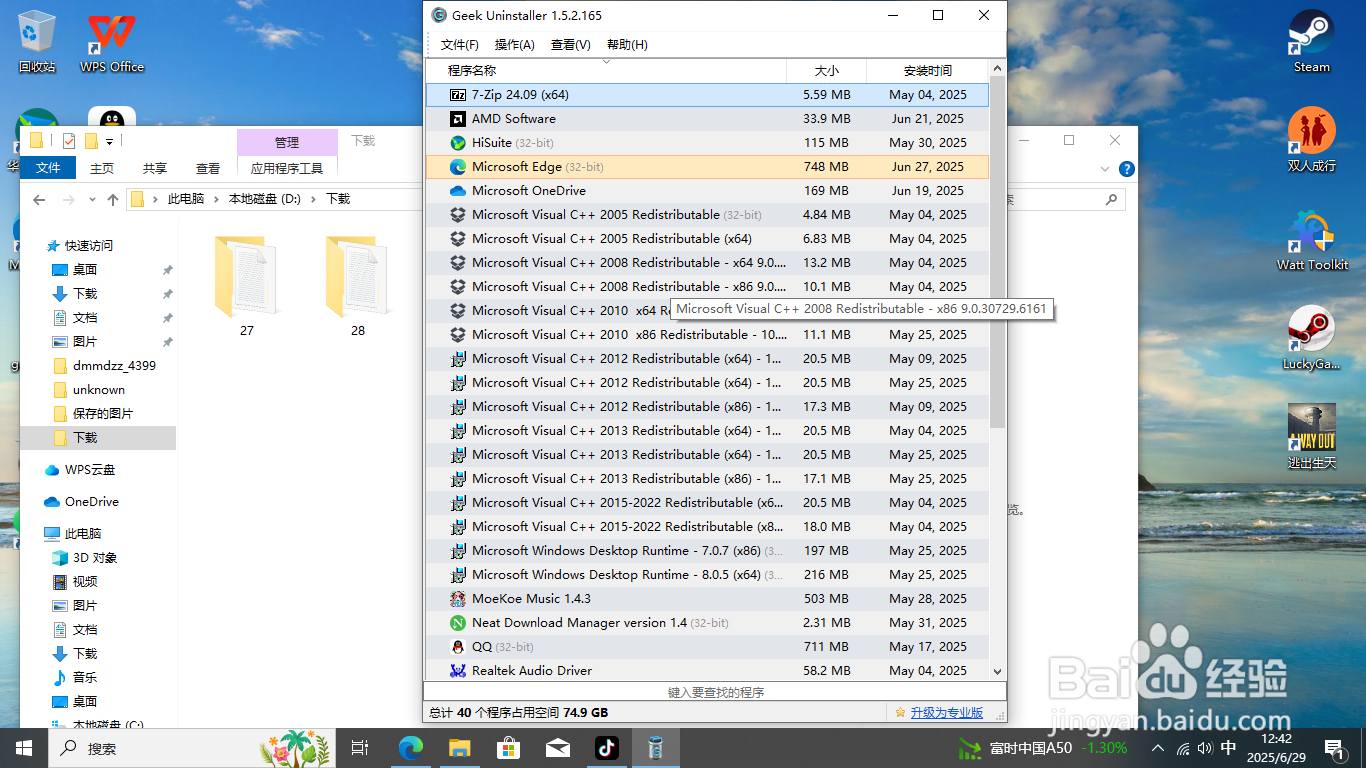
Task: Click the QQ penguin icon in program list
Action: tap(458, 647)
